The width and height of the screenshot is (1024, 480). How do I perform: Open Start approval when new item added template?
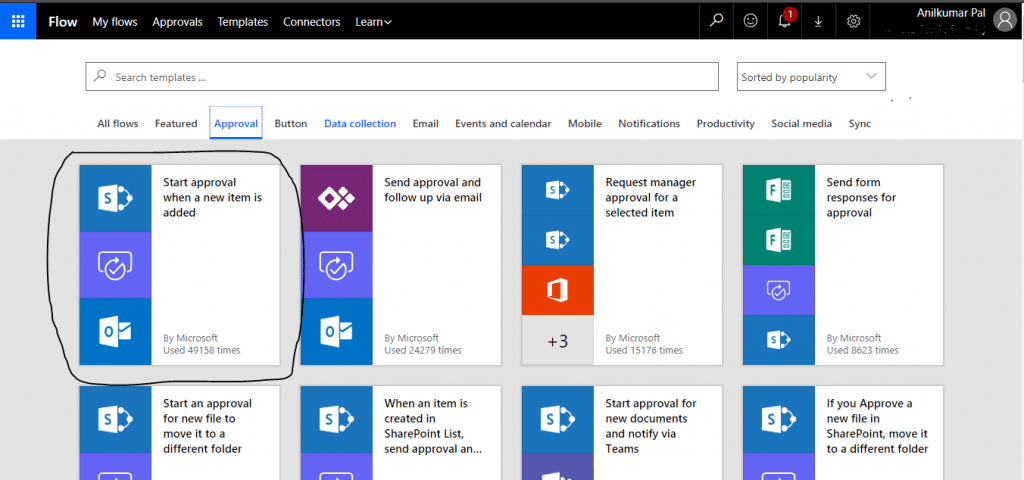(x=212, y=197)
